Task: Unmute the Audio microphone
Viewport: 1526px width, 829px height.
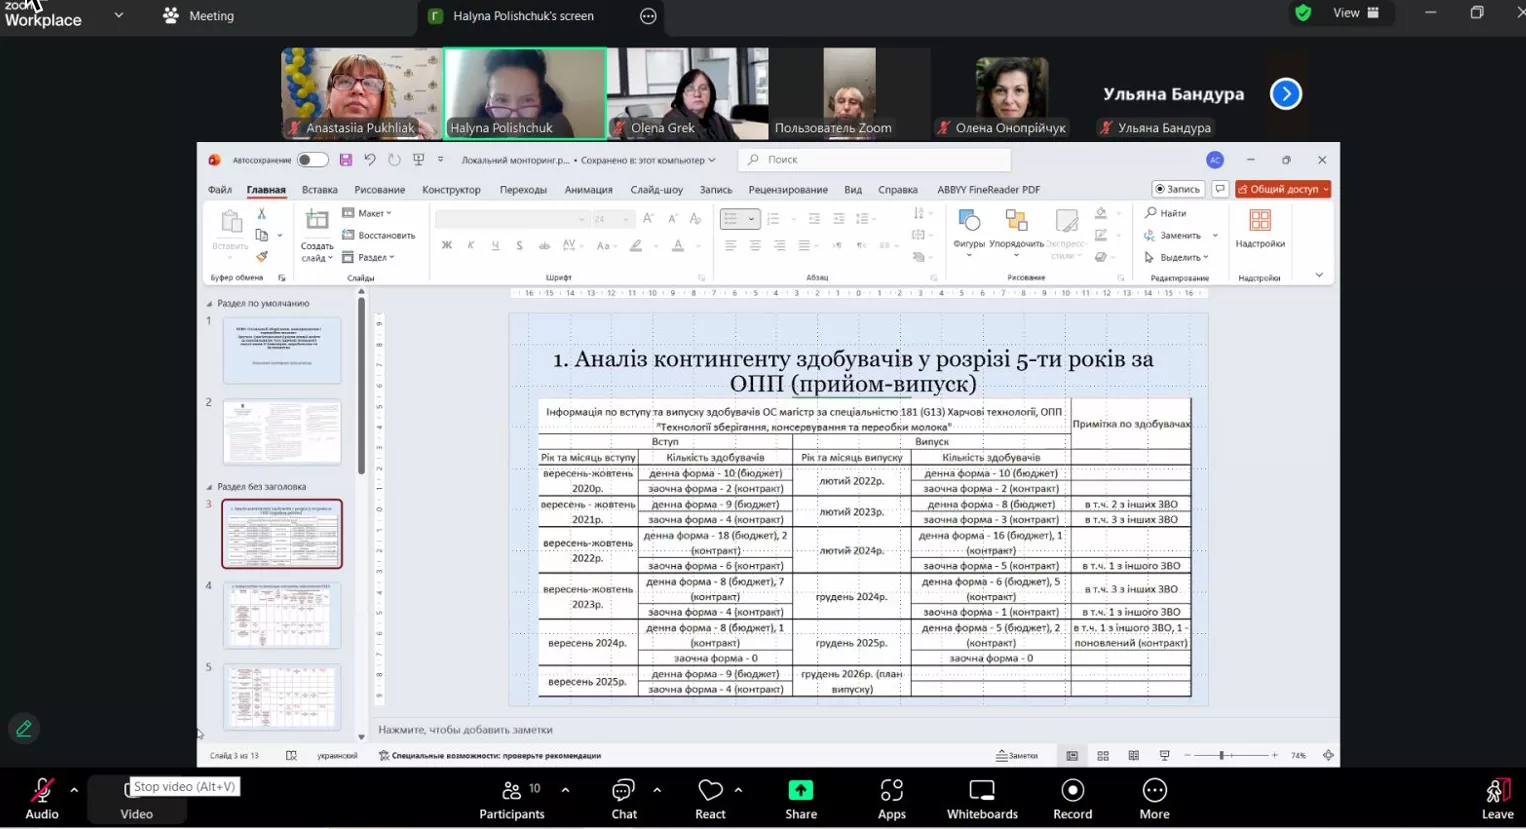Action: click(x=41, y=791)
